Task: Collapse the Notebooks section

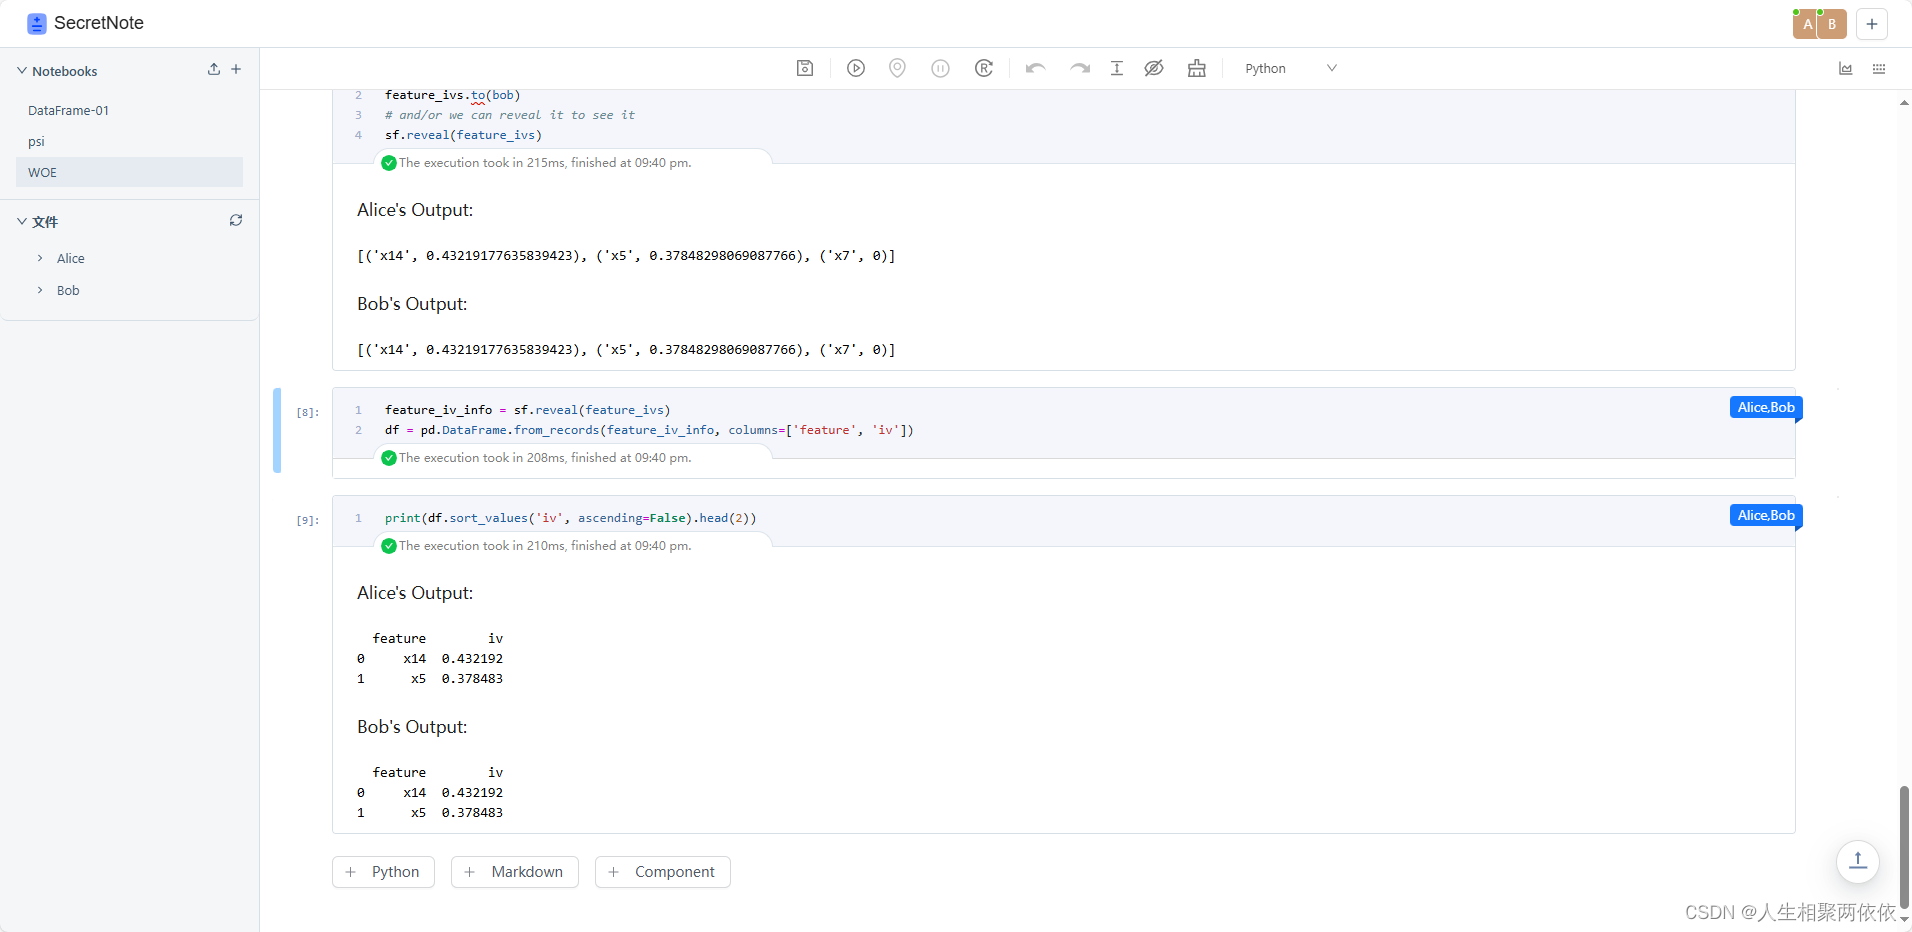Action: click(x=22, y=70)
